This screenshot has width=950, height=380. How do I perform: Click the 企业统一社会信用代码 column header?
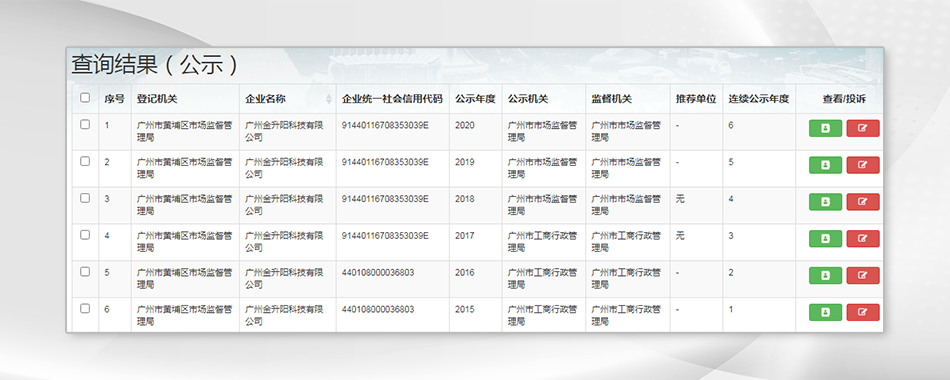392,99
